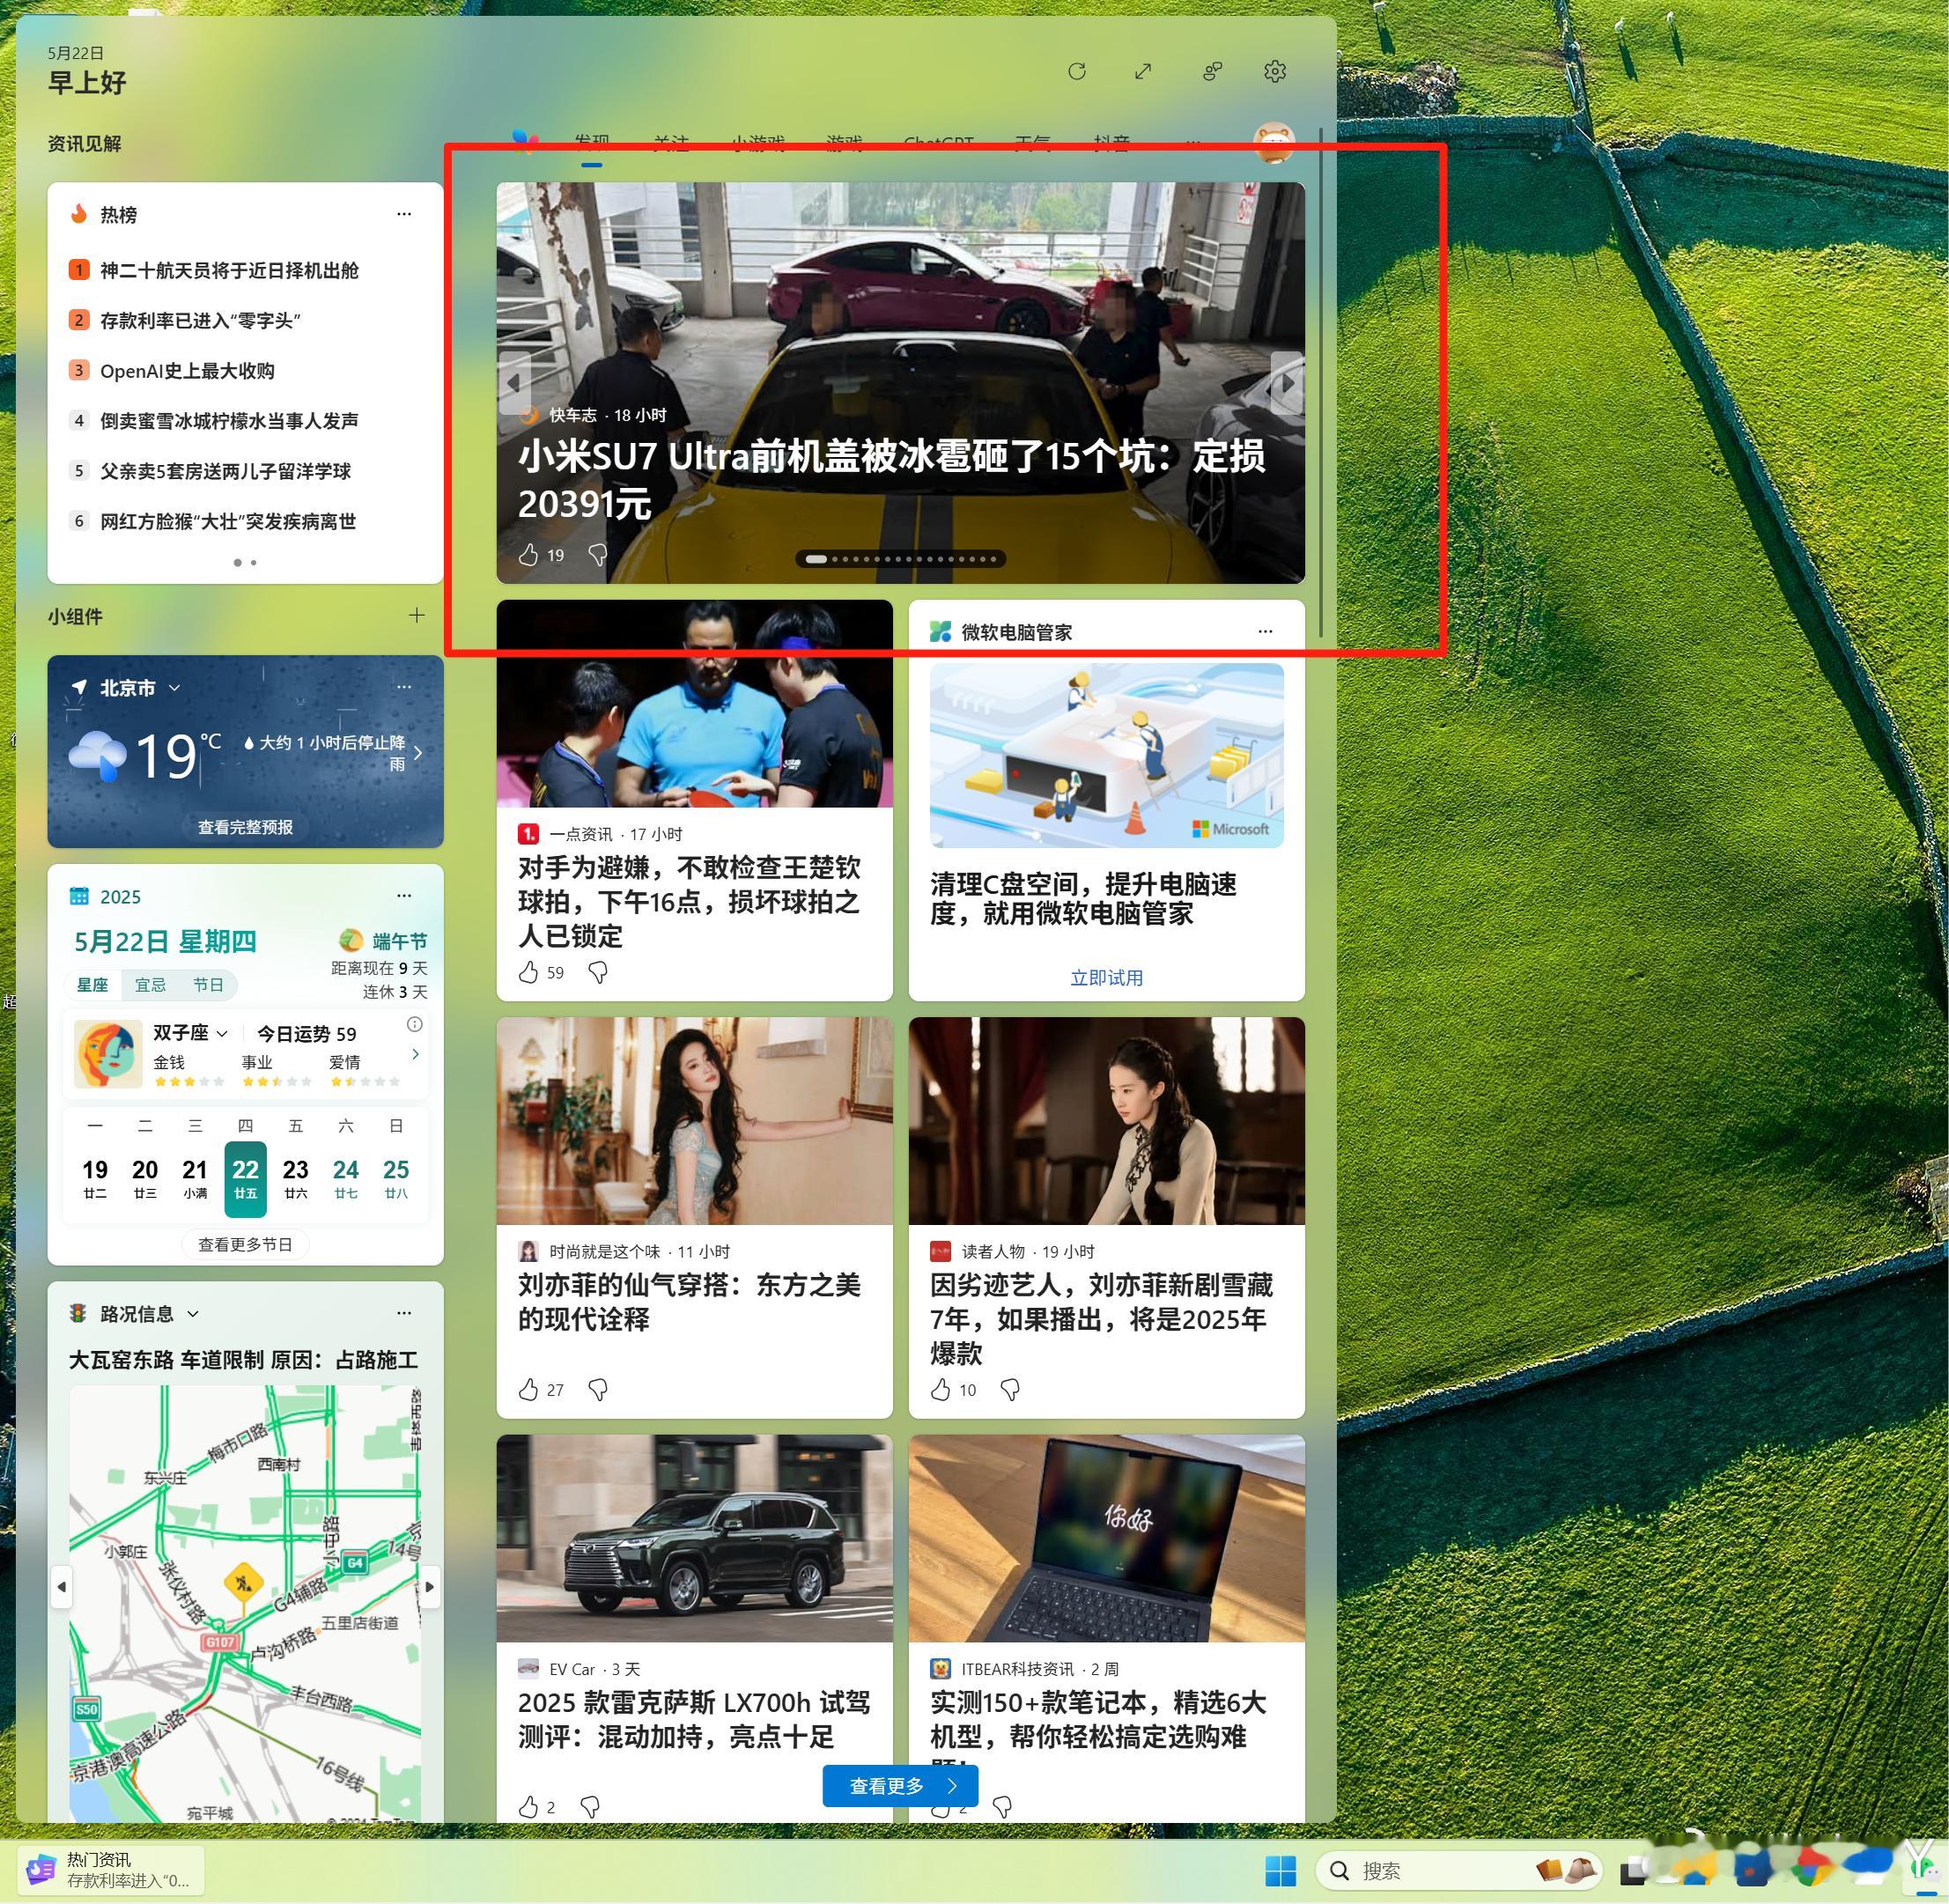Dislike the 小米SU7 Ultra headline story
The width and height of the screenshot is (1949, 1904).
click(598, 555)
